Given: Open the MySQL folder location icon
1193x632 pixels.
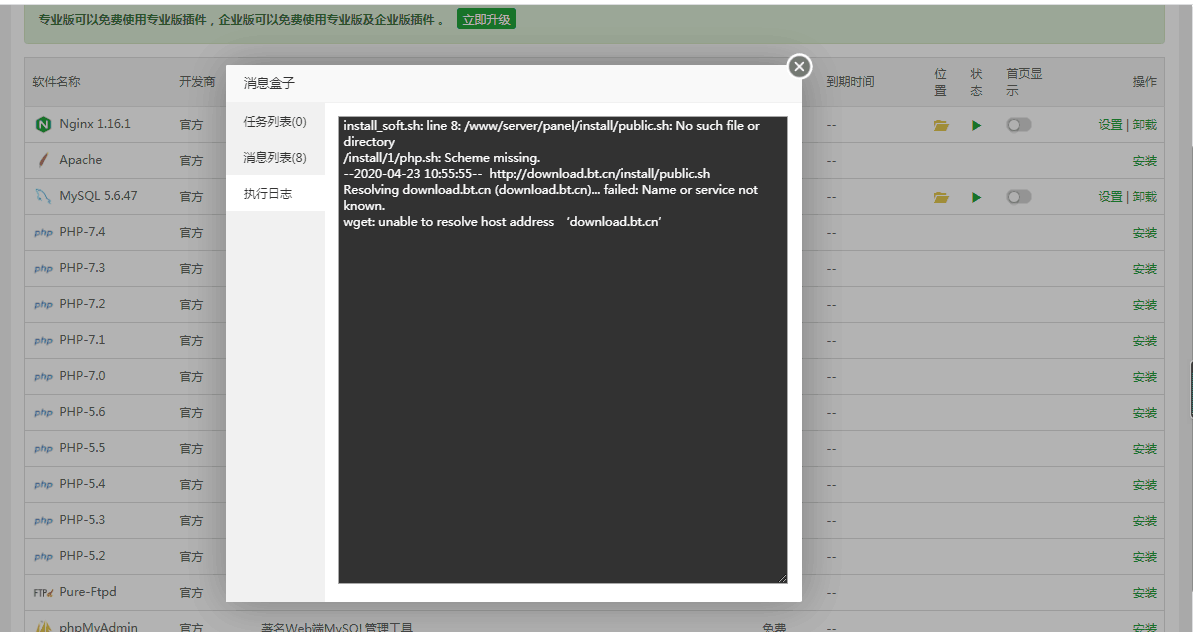Looking at the screenshot, I should click(941, 197).
